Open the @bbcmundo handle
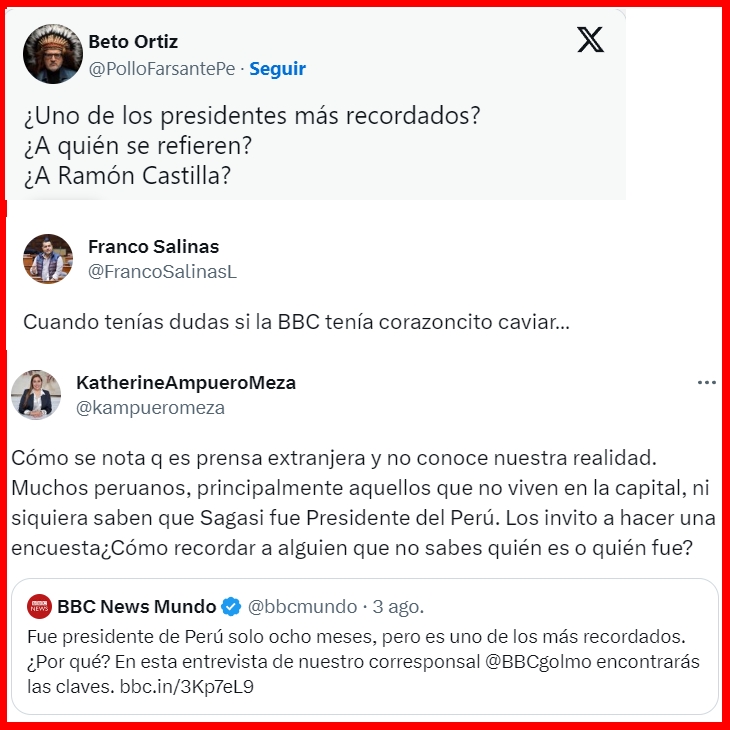Image resolution: width=730 pixels, height=730 pixels. point(302,607)
